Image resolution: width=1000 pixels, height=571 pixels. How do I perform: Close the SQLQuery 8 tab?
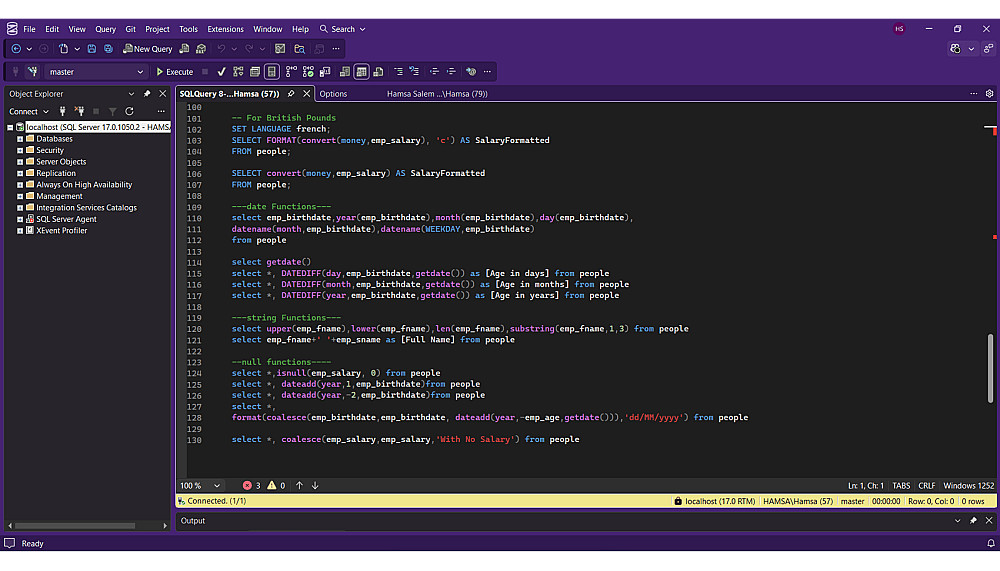[307, 94]
